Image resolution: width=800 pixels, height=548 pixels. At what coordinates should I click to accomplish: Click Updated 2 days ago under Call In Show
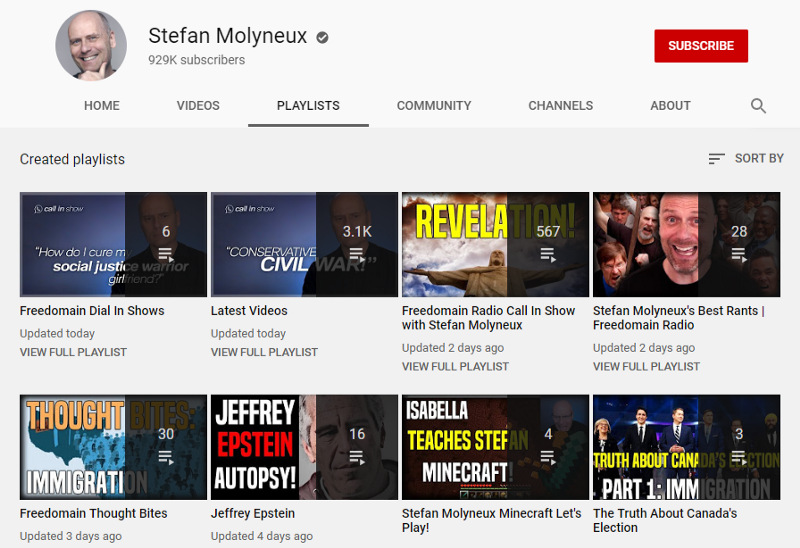[453, 347]
